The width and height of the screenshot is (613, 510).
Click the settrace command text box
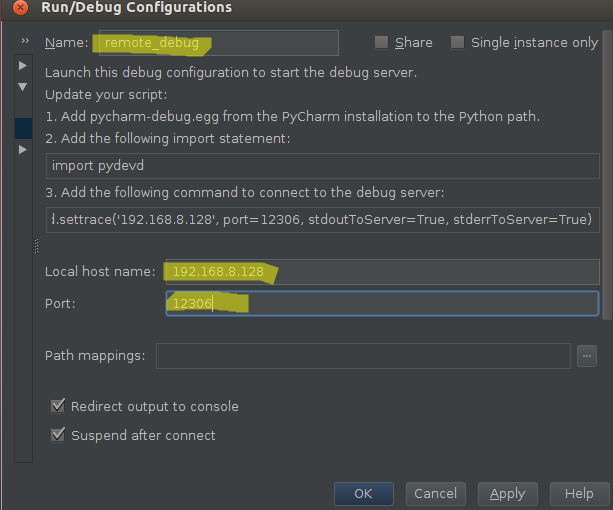(x=323, y=220)
